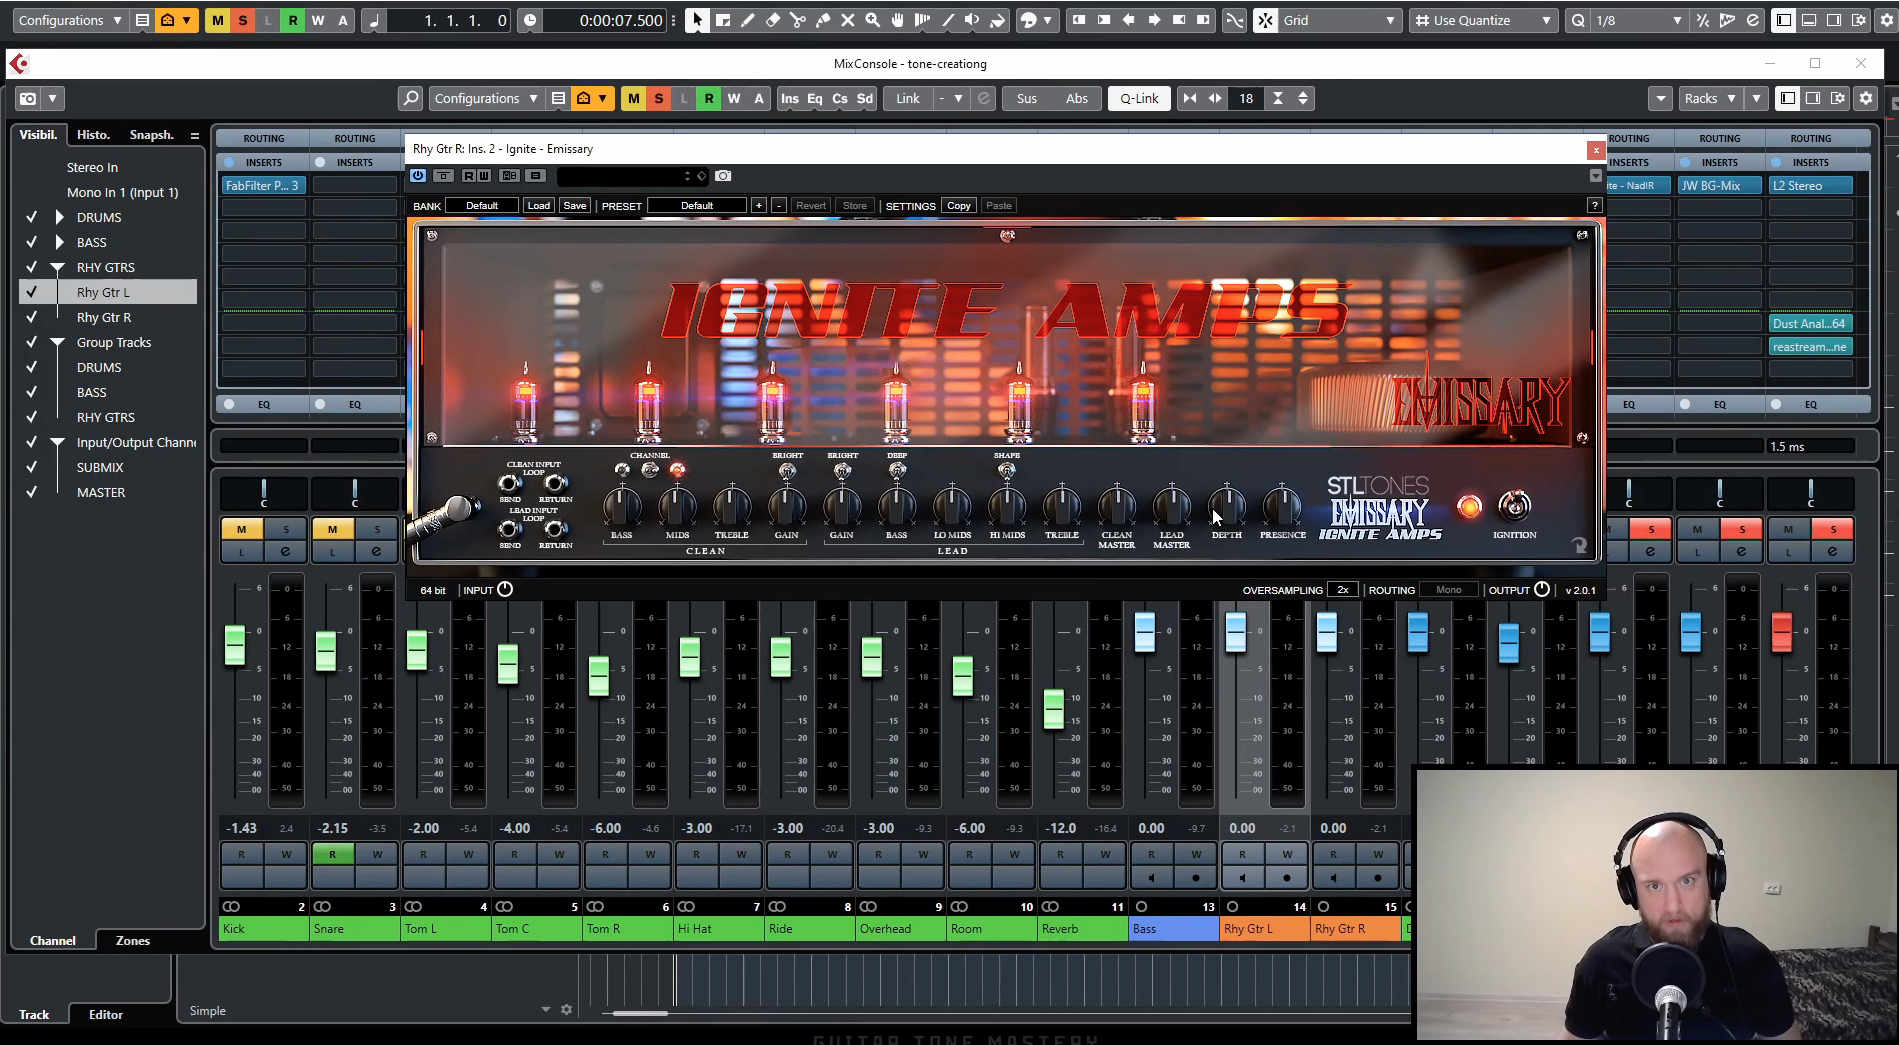Open the Grid snap type dropdown

(1339, 20)
